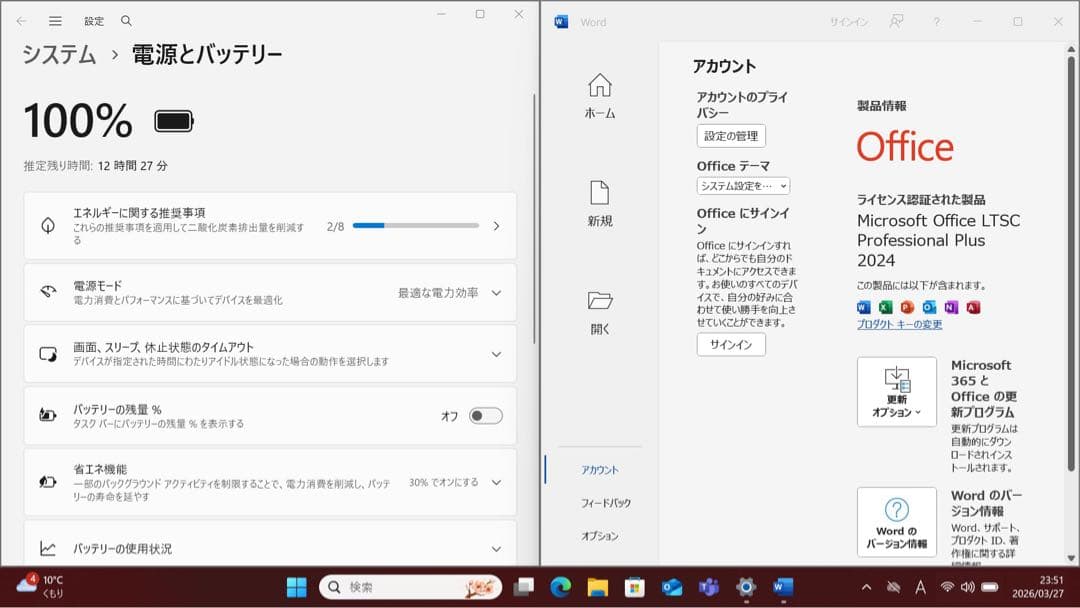Click the screen and sleep timeout icon
The width and height of the screenshot is (1080, 608).
(x=48, y=354)
